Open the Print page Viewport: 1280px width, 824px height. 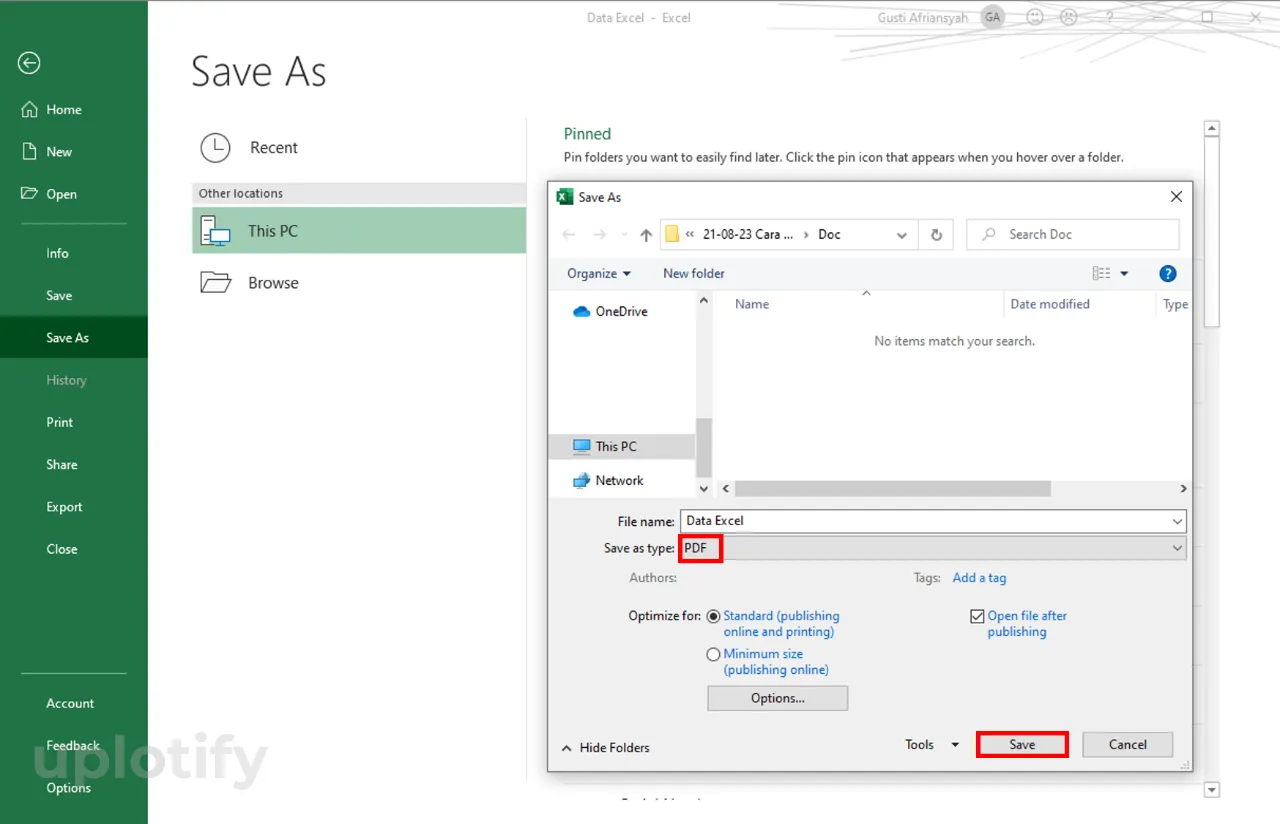coord(59,422)
